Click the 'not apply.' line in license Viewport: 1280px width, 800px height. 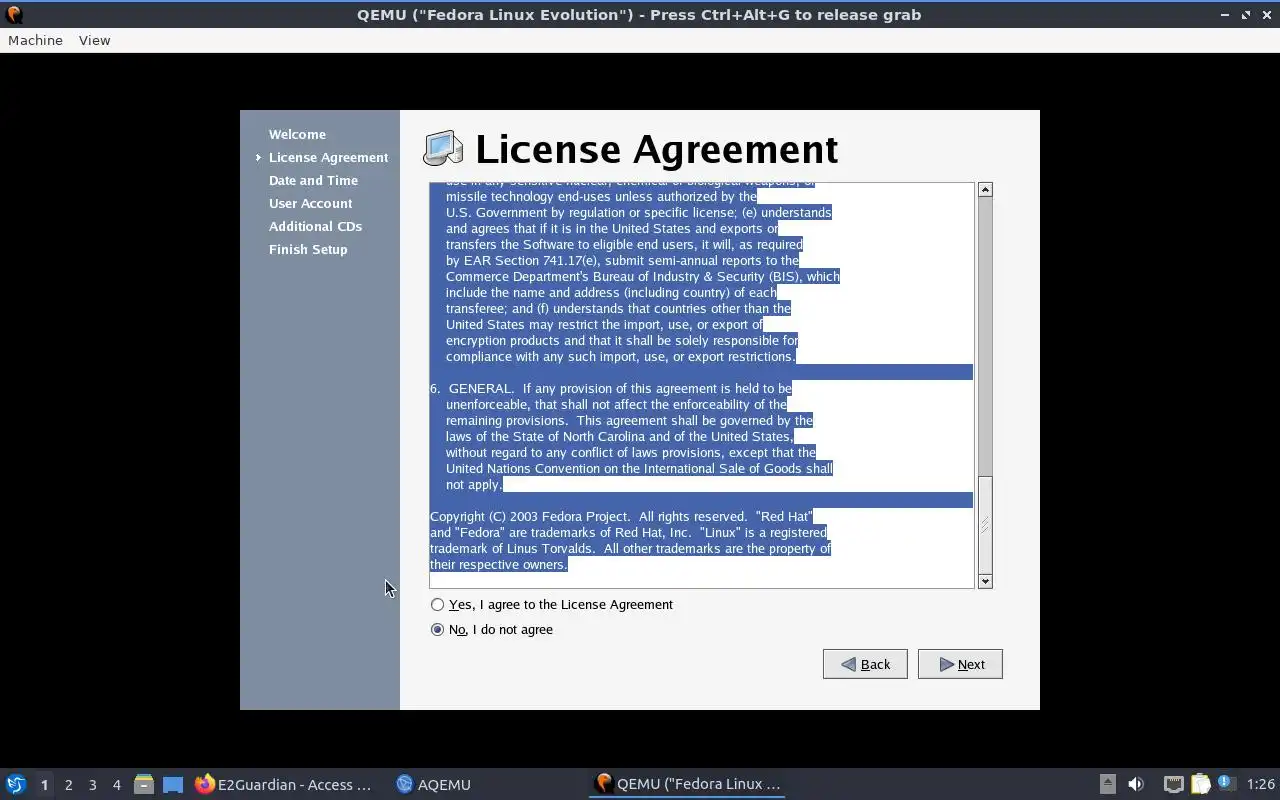[x=474, y=484]
